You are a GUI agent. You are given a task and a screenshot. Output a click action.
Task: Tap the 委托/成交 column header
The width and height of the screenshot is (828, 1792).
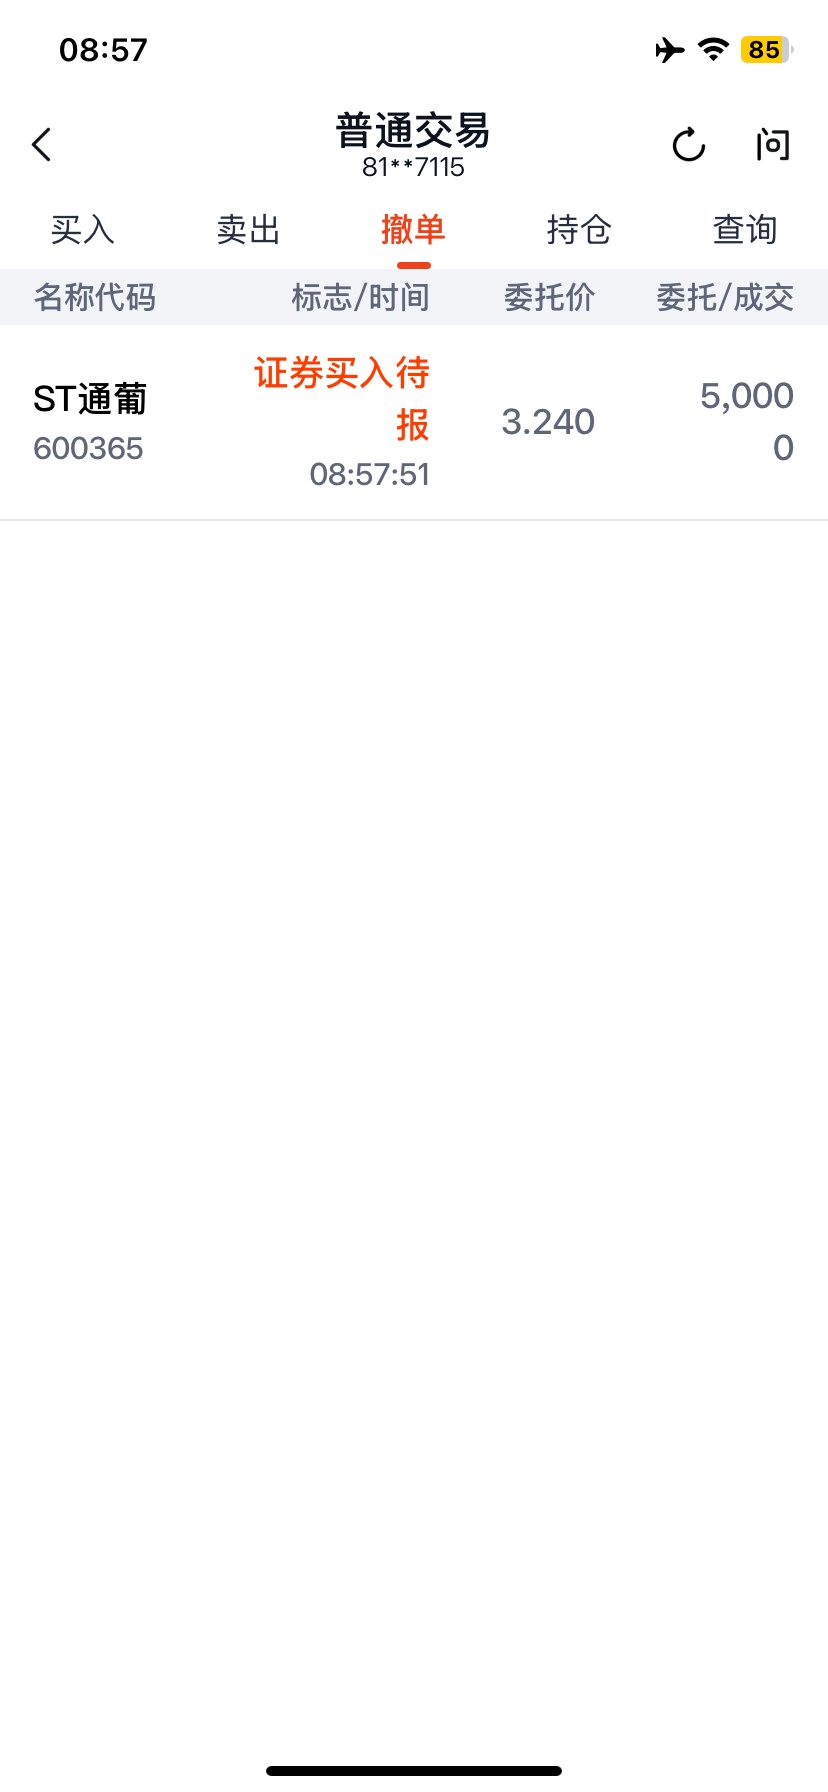725,297
